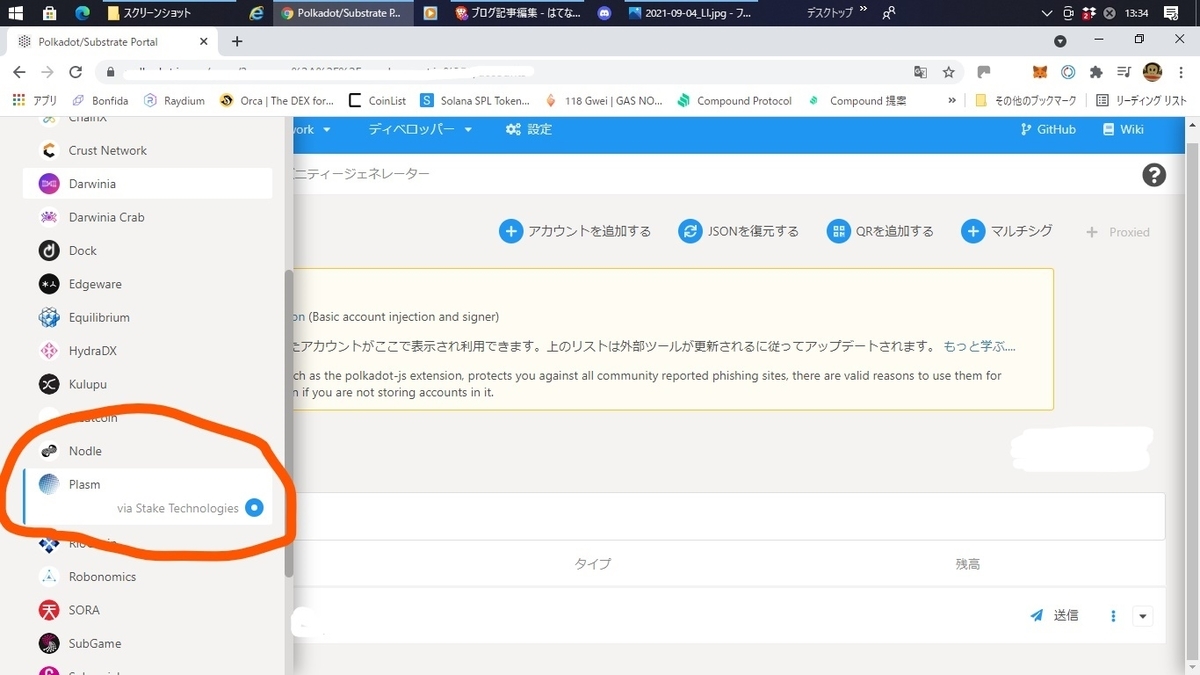Bookmark this page with star icon
1200x675 pixels.
tap(948, 72)
